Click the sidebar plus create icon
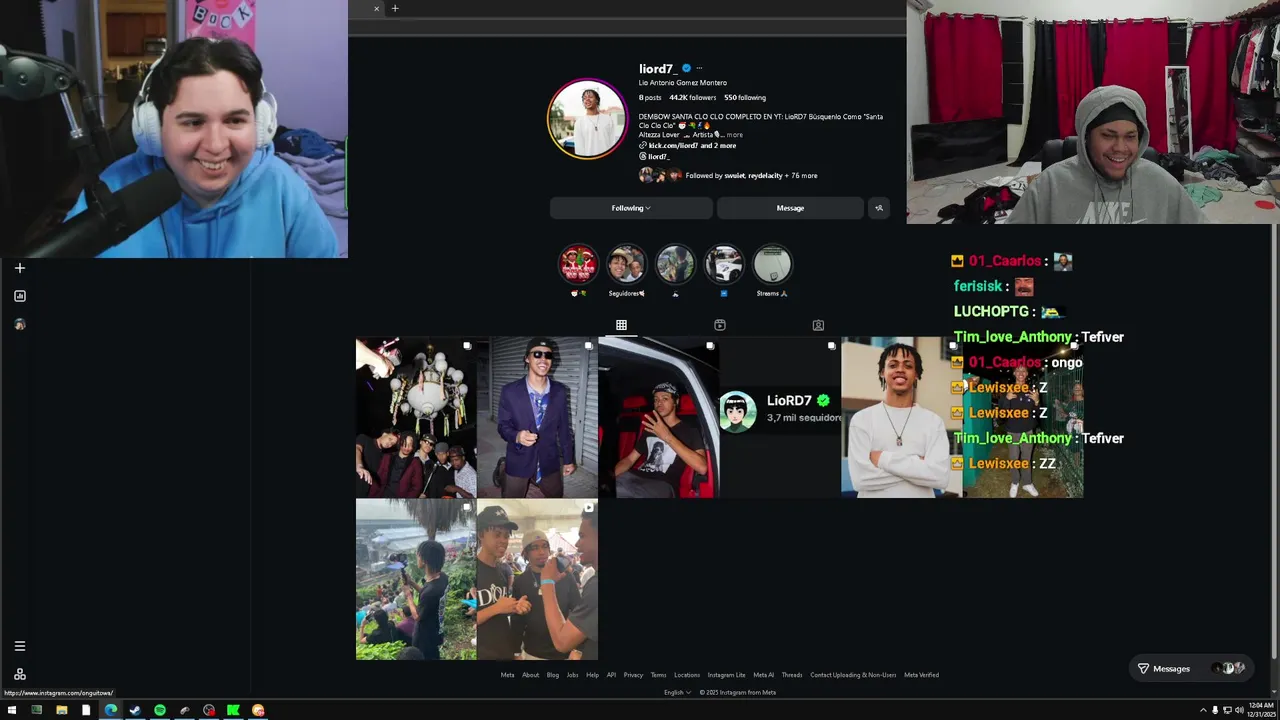1280x720 pixels. coord(20,268)
